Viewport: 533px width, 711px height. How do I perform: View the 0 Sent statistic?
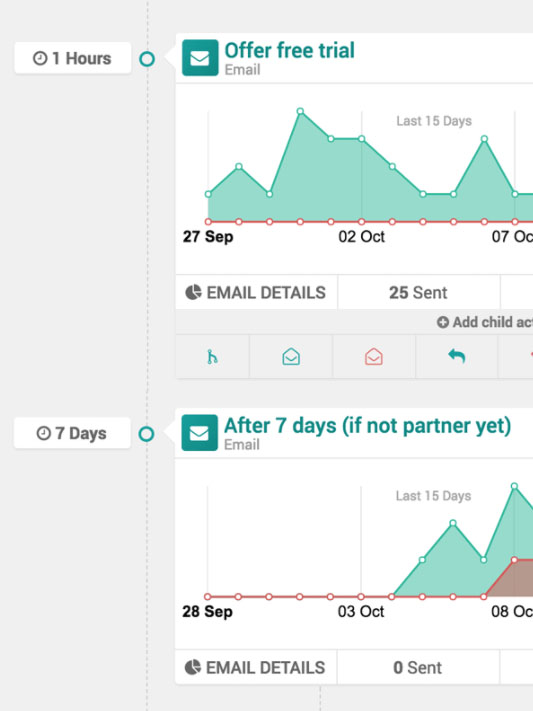point(417,667)
